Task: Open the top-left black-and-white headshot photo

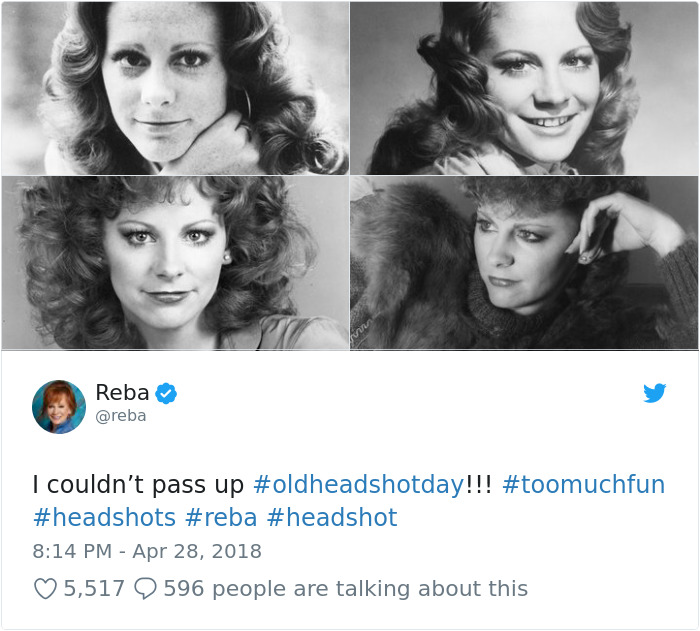Action: point(175,88)
